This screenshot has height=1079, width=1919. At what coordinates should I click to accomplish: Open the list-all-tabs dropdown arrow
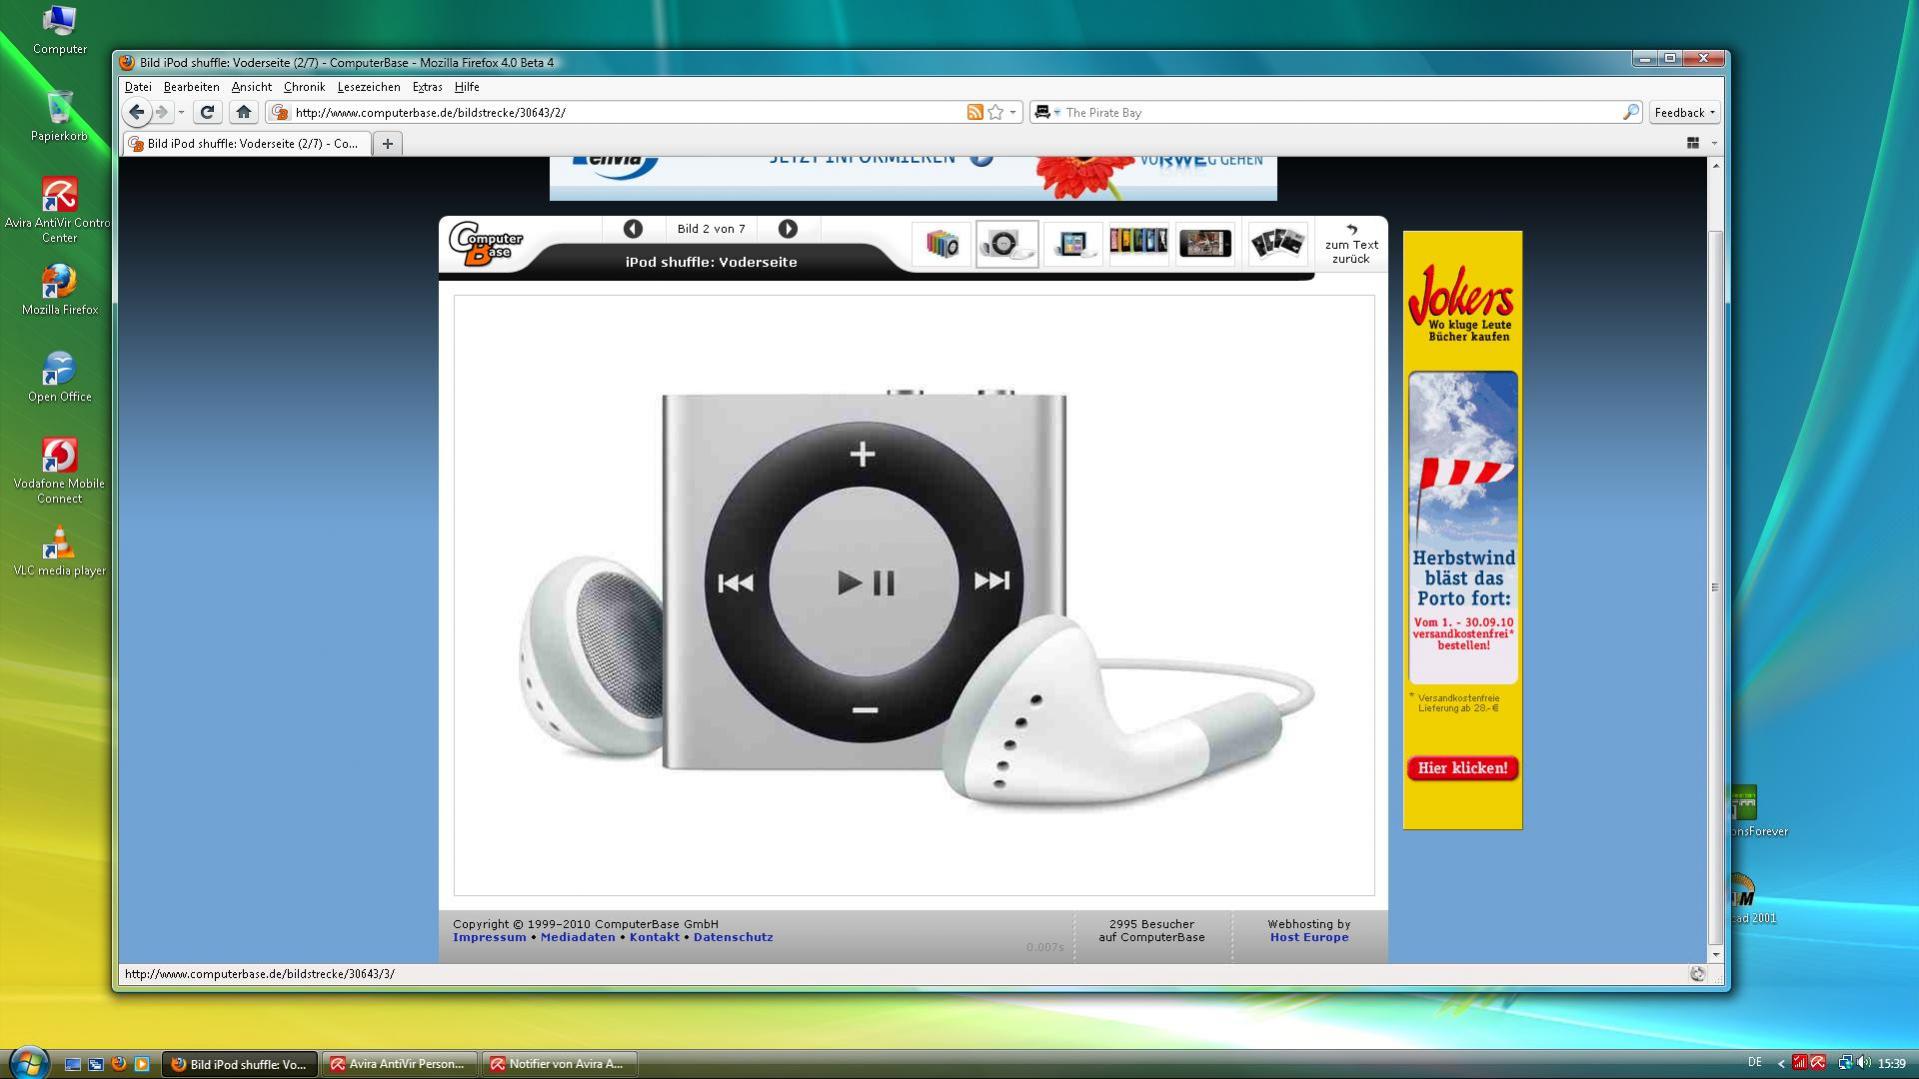coord(1714,143)
